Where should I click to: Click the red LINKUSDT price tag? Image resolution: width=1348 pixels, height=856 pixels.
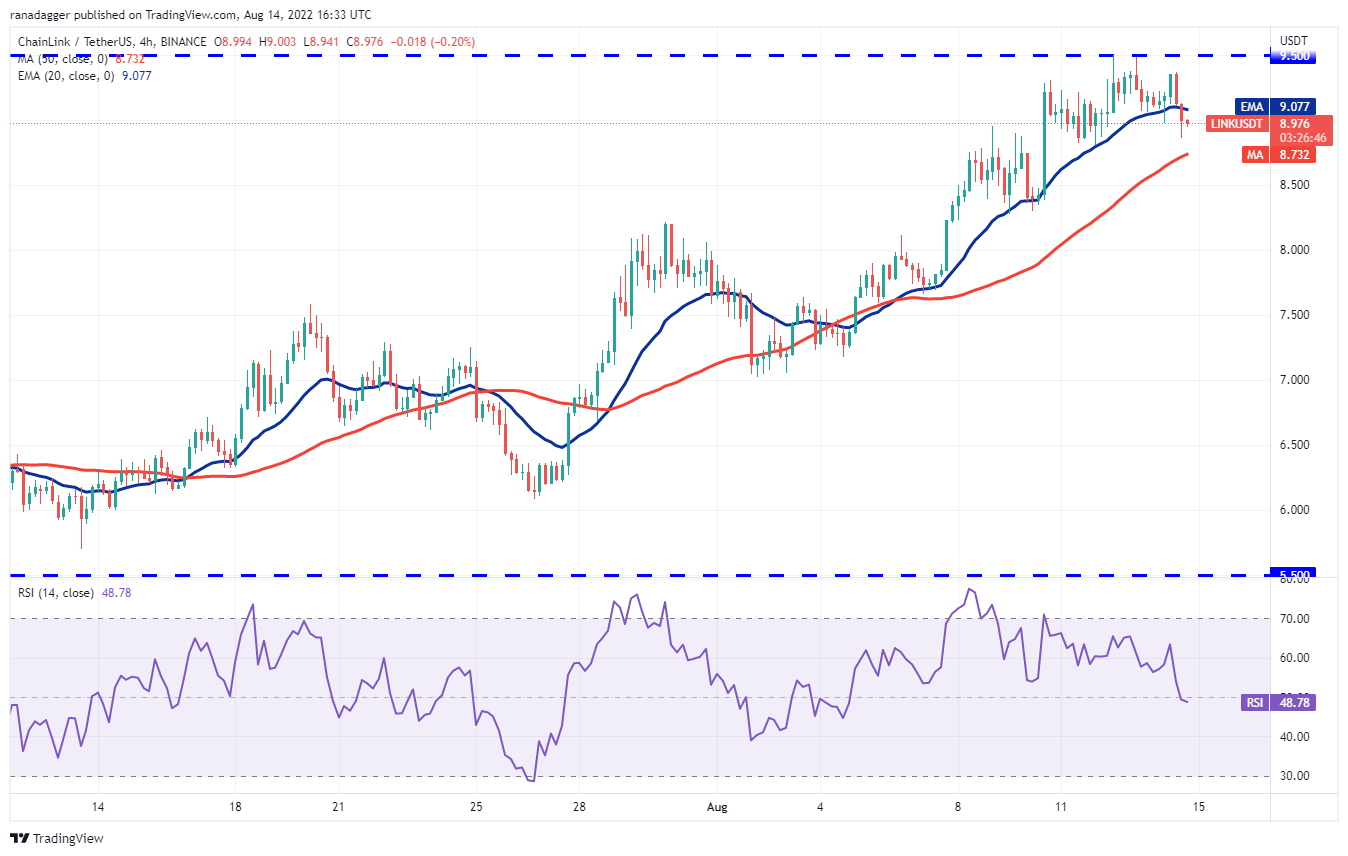pyautogui.click(x=1236, y=124)
